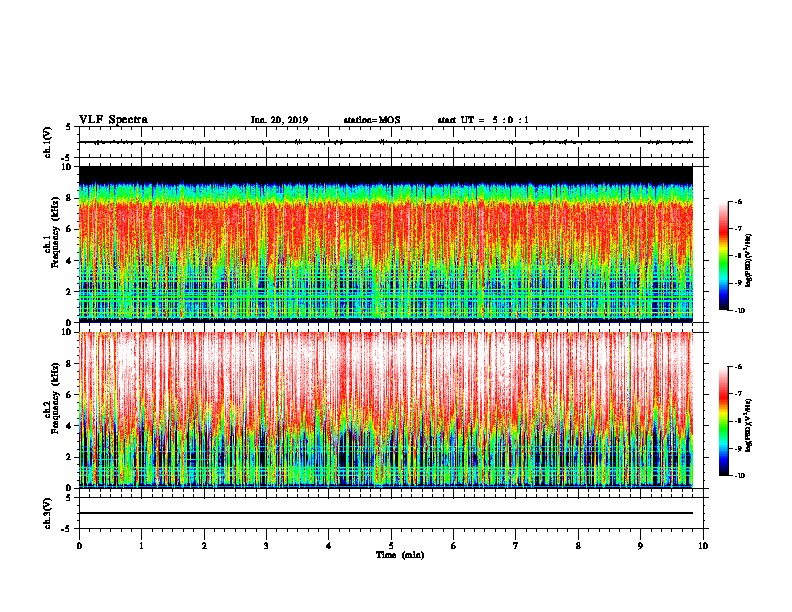Click the ch.3 flat waveform line
Viewport: 792px width, 612px height.
[385, 513]
